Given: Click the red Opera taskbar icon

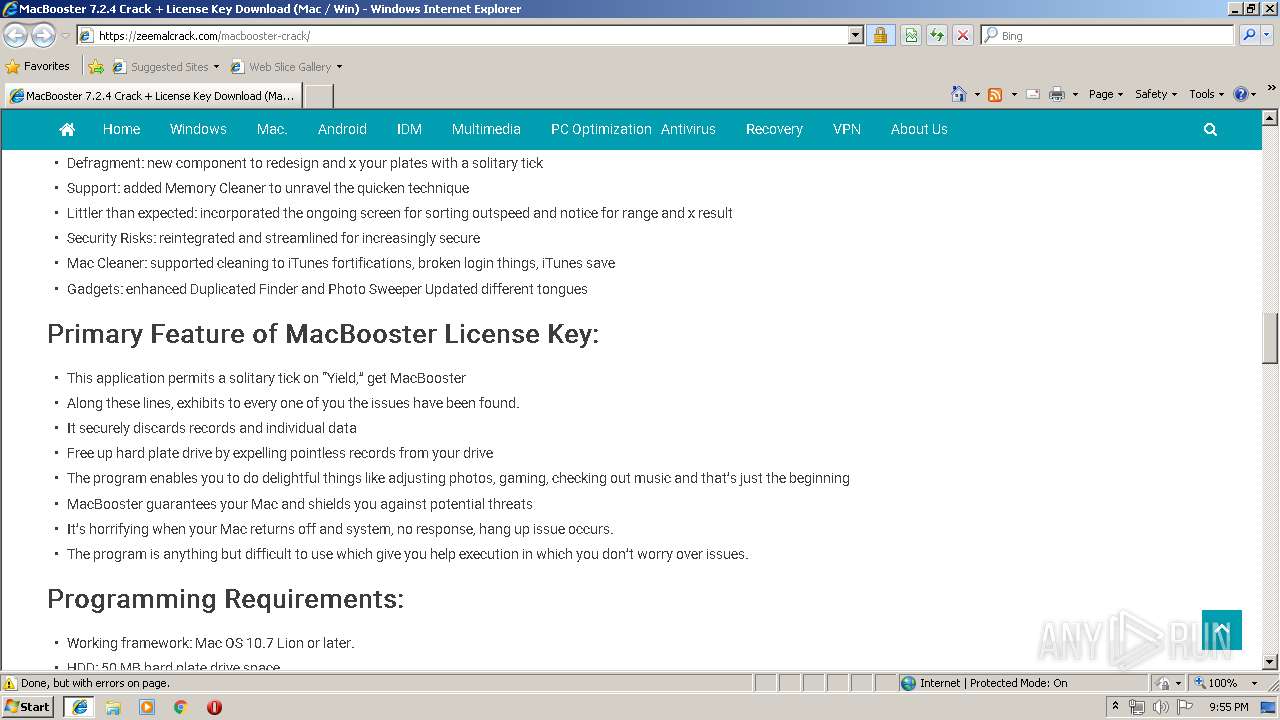Looking at the screenshot, I should tap(214, 707).
